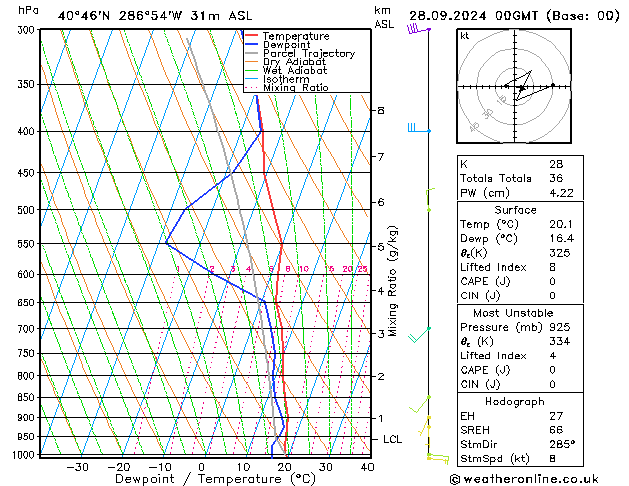Click the Totals Totals value 36
Image resolution: width=629 pixels, height=486 pixels.
tap(556, 178)
